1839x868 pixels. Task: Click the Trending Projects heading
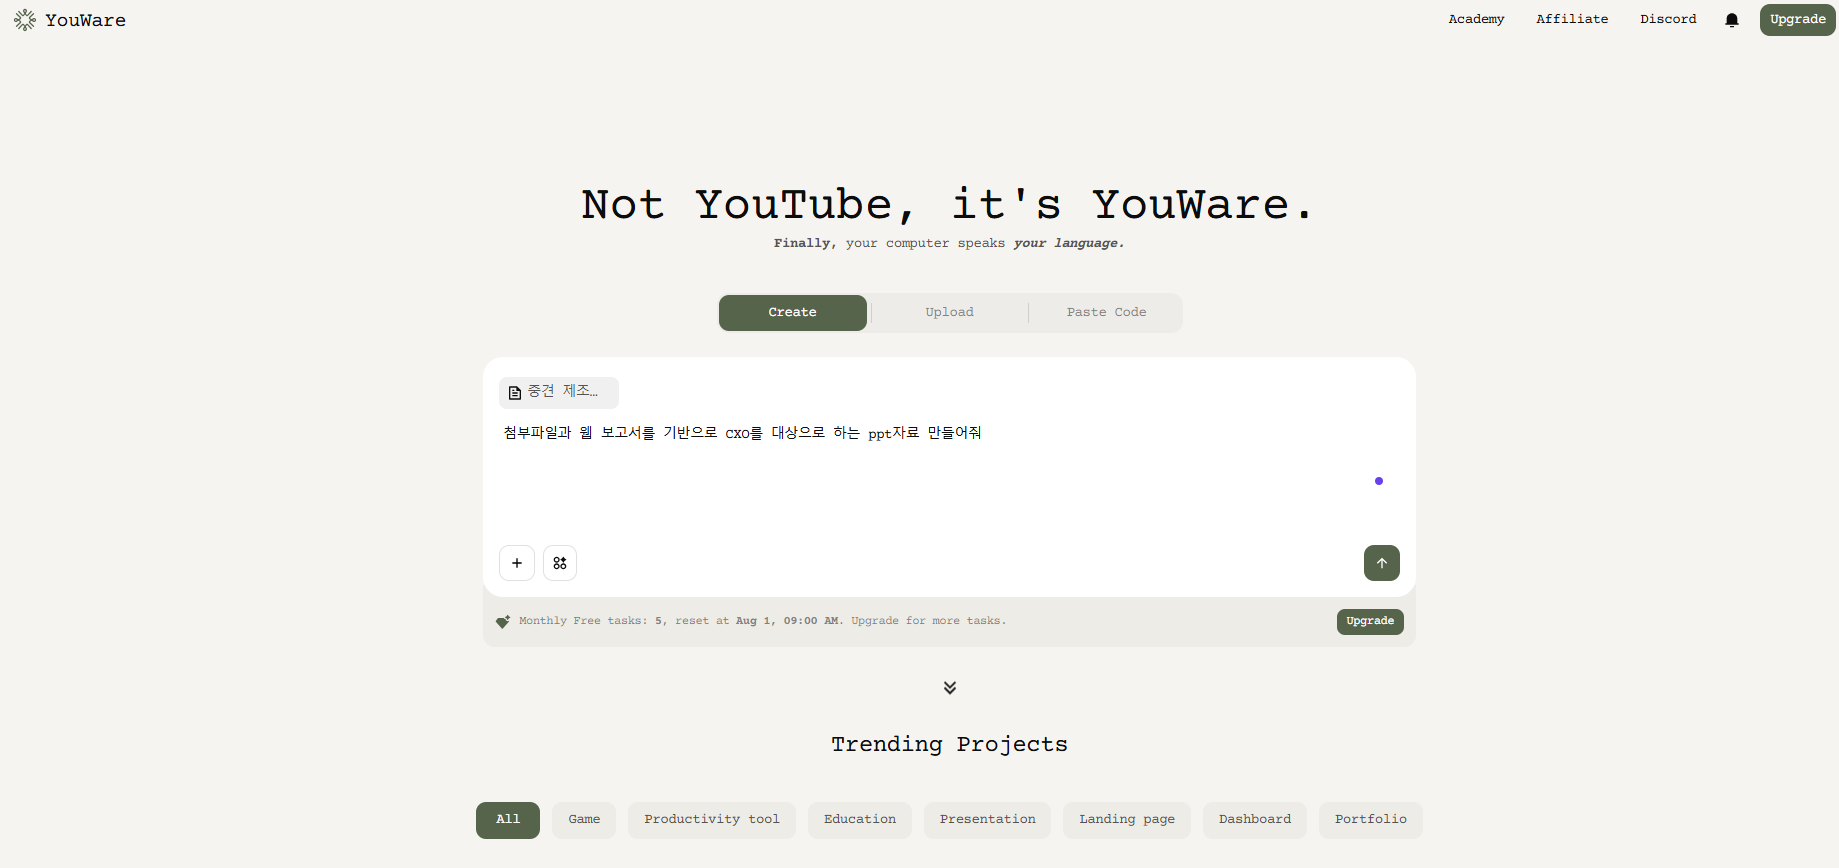pyautogui.click(x=950, y=744)
